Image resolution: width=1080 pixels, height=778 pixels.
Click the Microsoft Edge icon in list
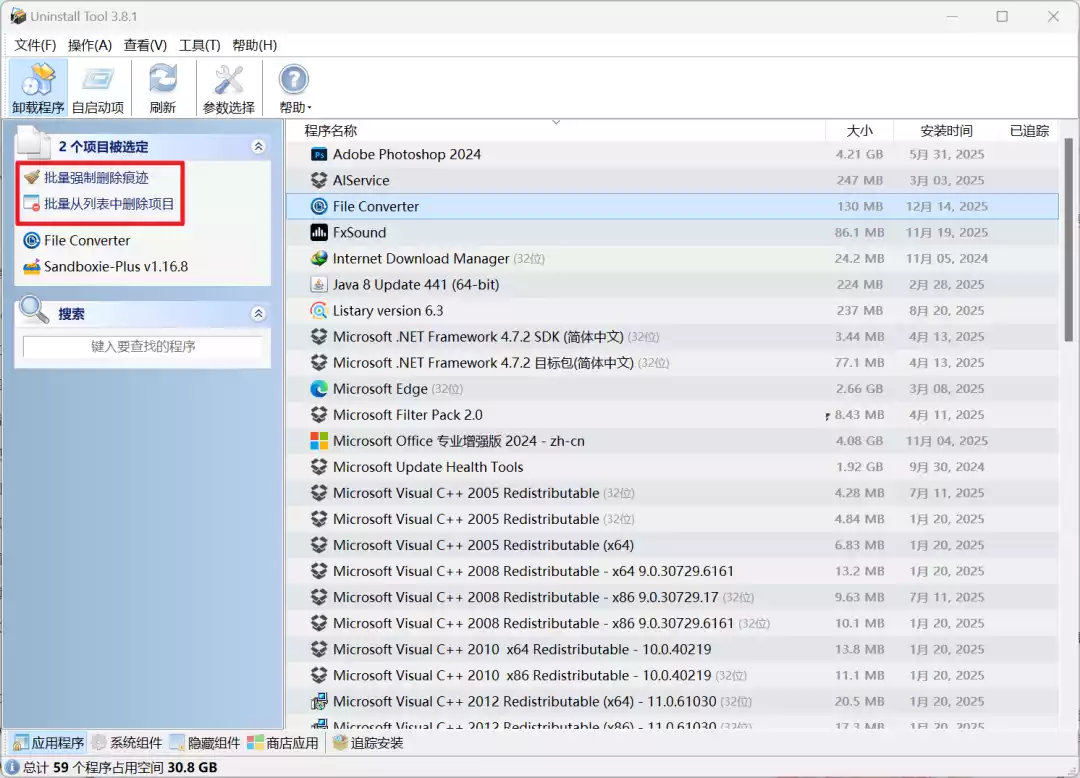click(x=319, y=388)
